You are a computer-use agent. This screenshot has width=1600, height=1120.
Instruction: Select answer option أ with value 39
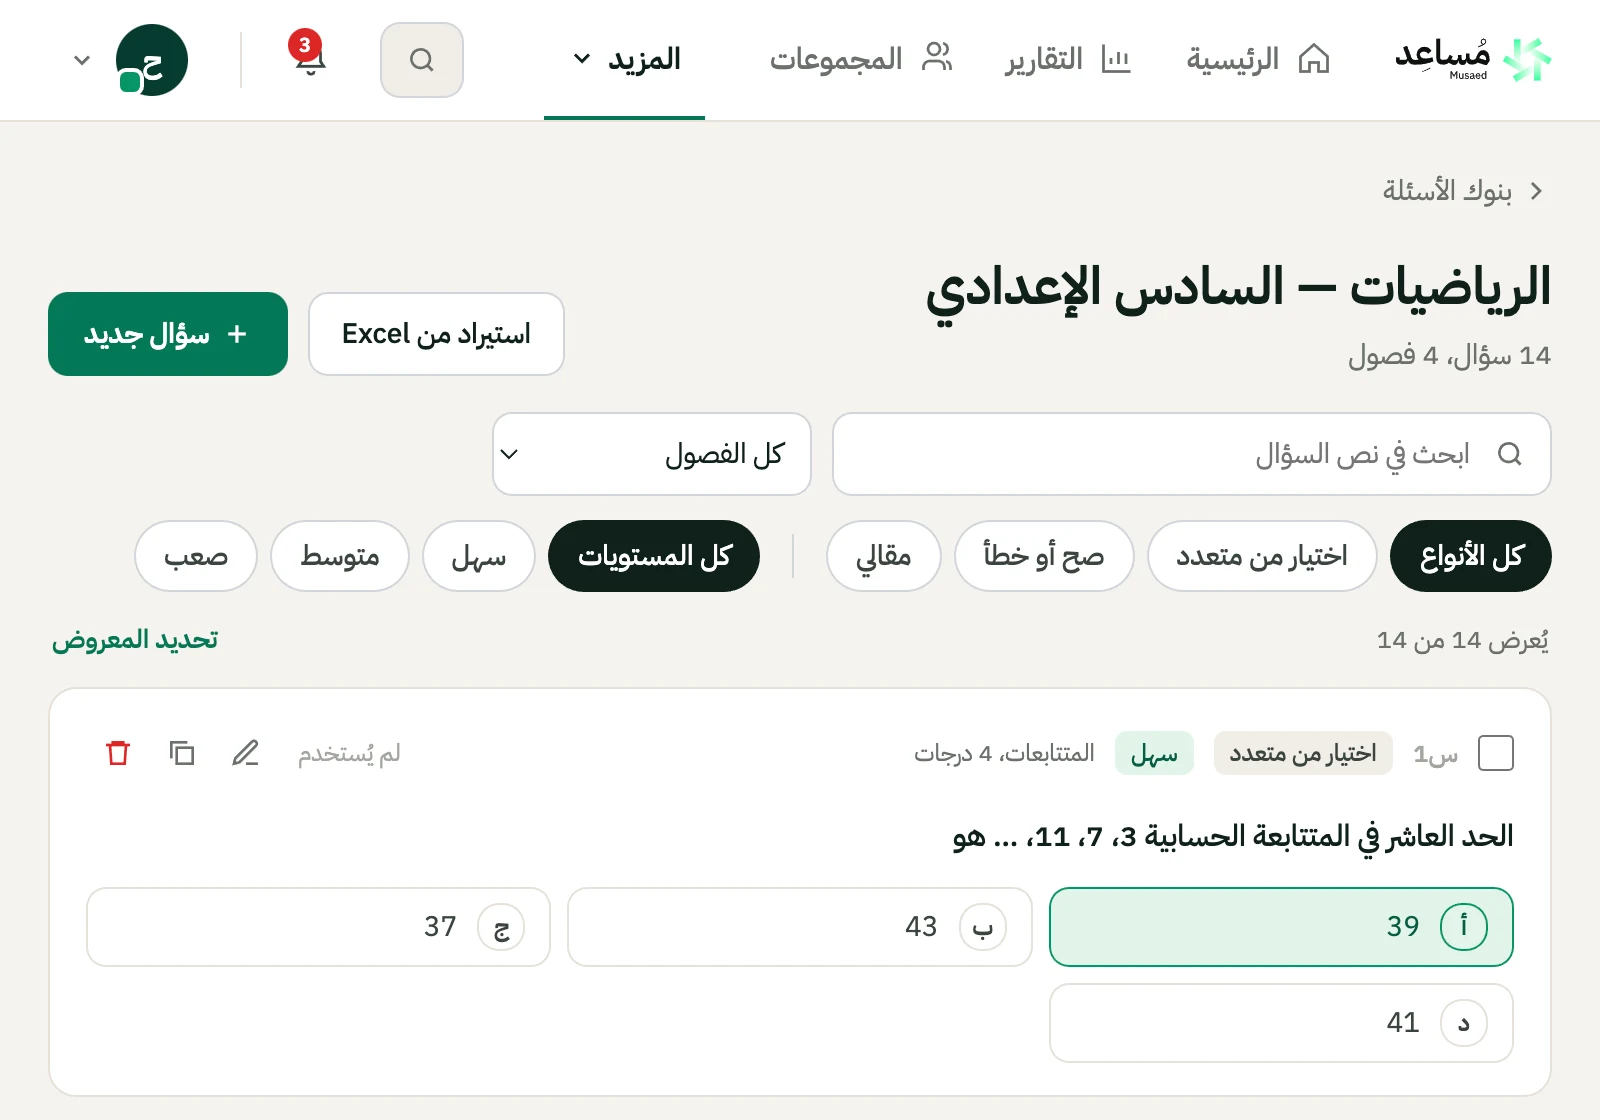(x=1281, y=927)
